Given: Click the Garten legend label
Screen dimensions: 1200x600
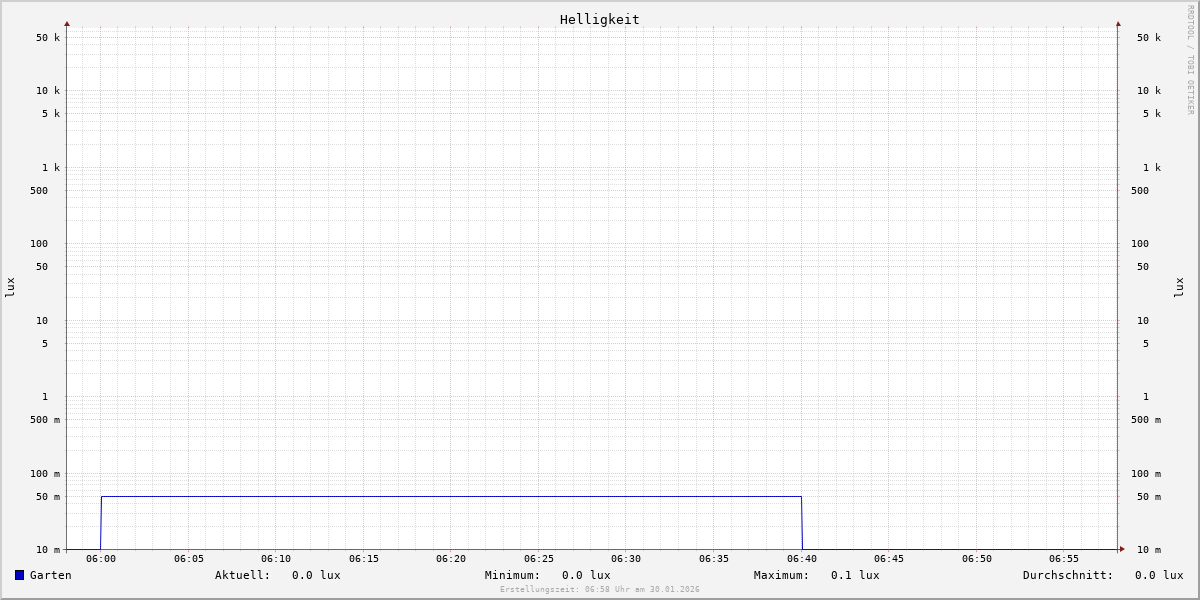Looking at the screenshot, I should [x=51, y=575].
